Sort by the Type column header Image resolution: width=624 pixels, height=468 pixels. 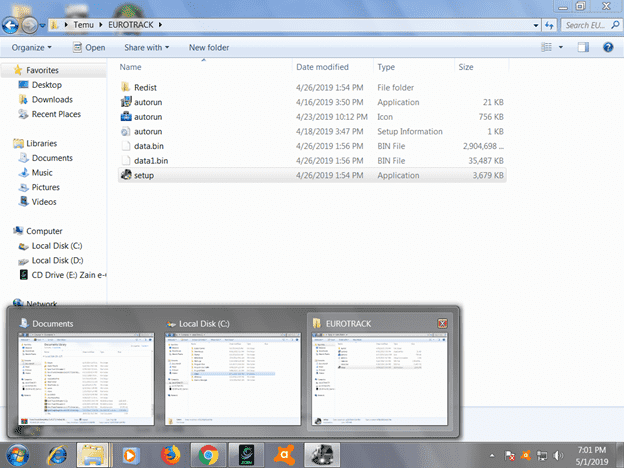point(386,67)
